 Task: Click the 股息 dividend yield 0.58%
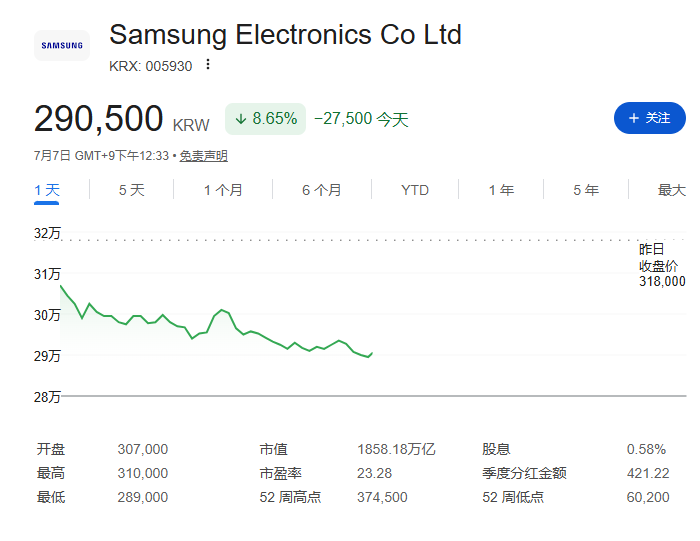pos(646,449)
